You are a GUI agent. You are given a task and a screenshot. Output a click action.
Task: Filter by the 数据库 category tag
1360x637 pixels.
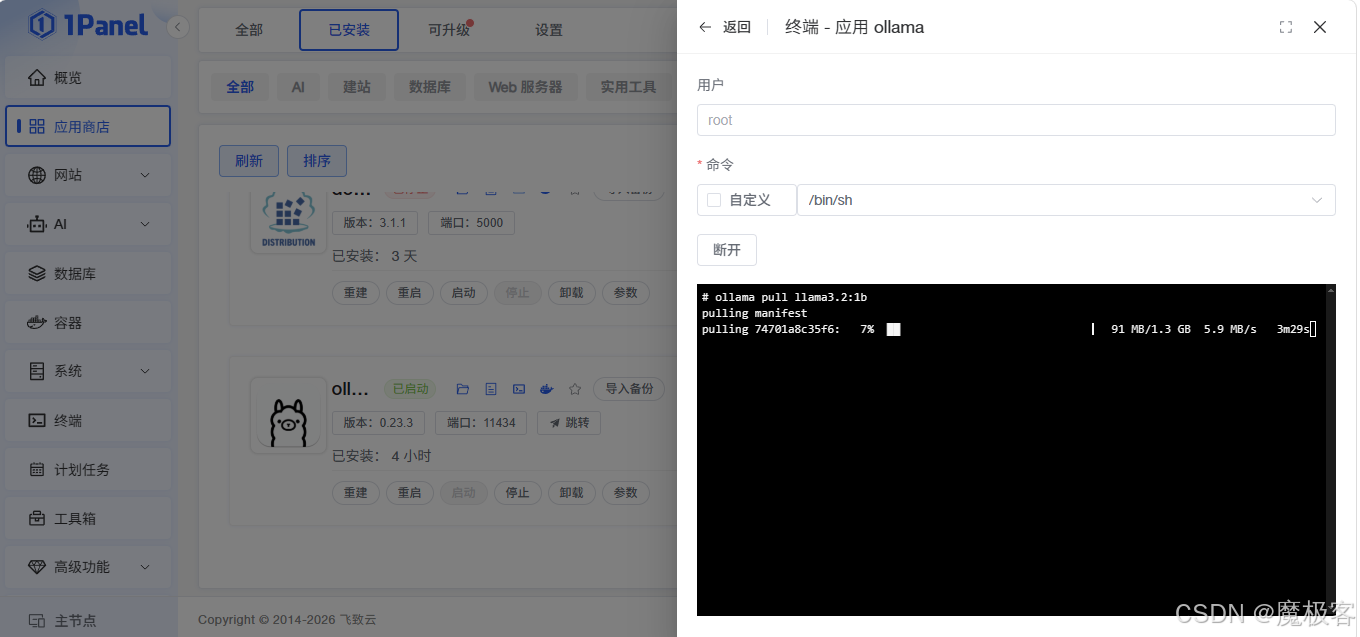click(x=430, y=87)
